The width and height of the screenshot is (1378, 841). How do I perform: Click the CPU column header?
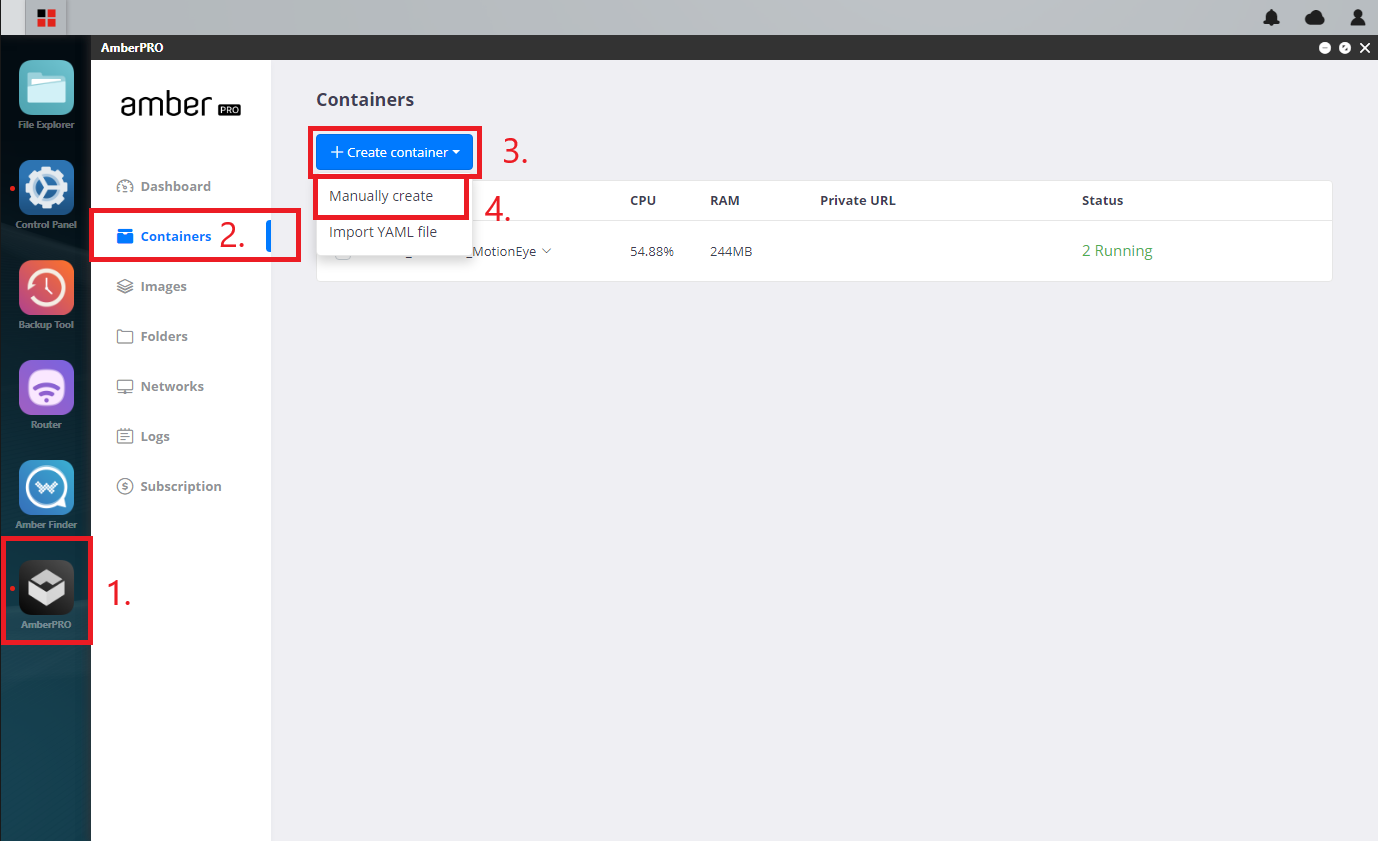(643, 200)
